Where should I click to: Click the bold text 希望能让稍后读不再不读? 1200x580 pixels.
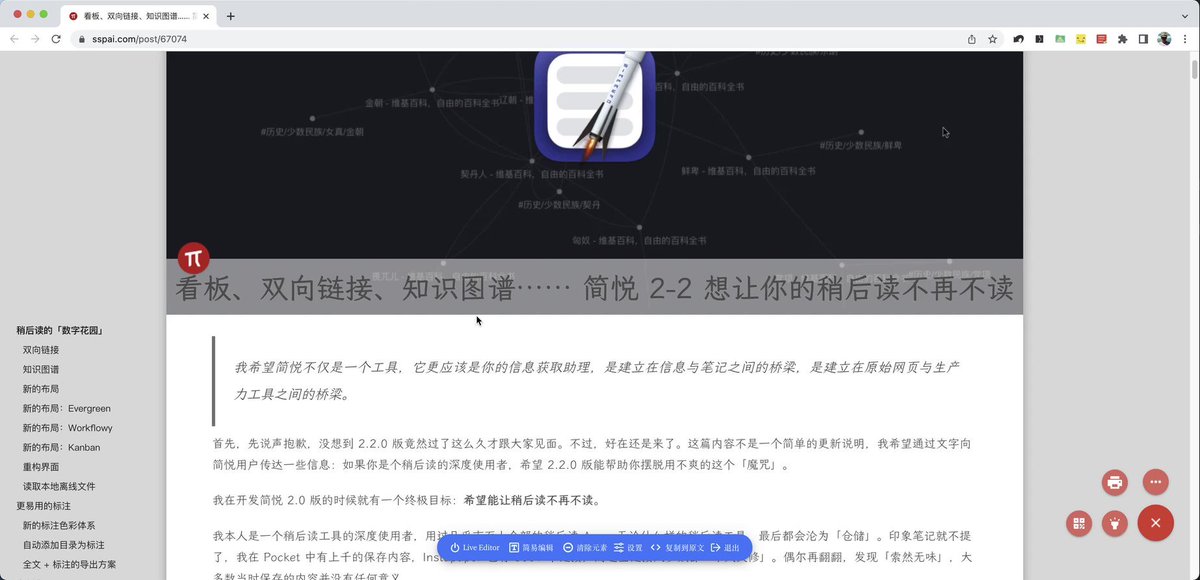pos(530,500)
